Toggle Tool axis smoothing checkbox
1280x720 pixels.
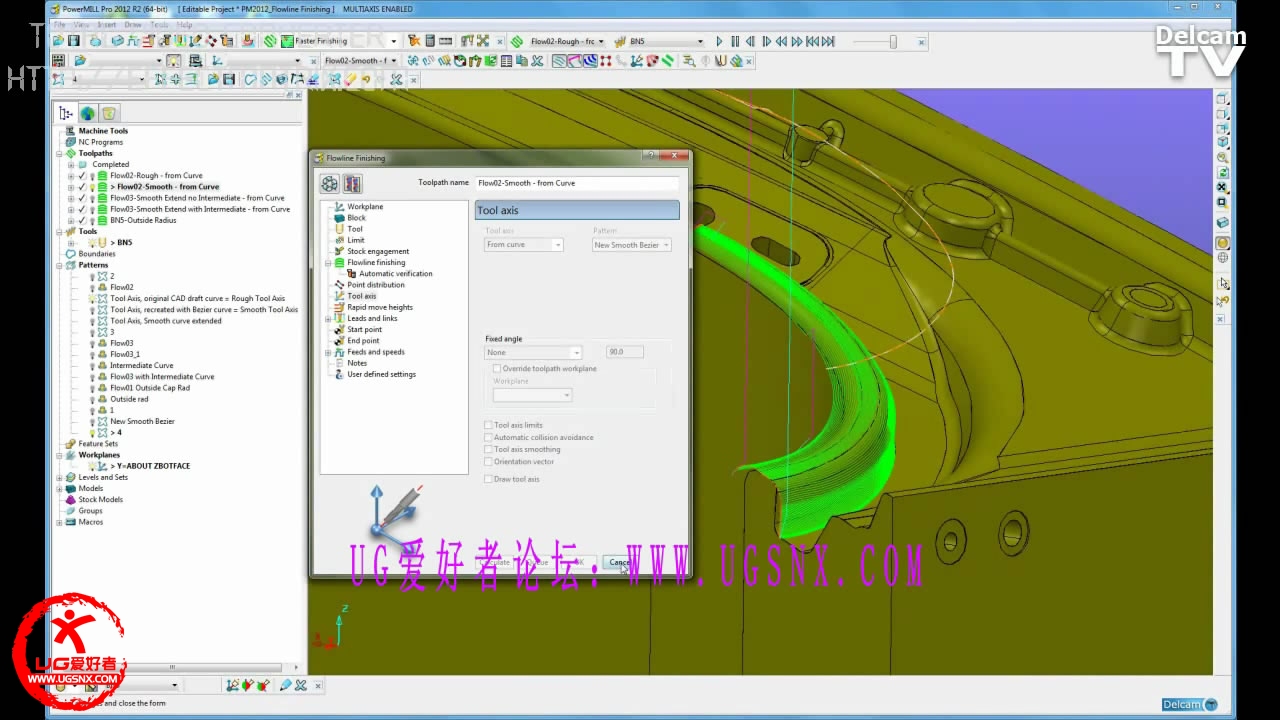(x=489, y=450)
